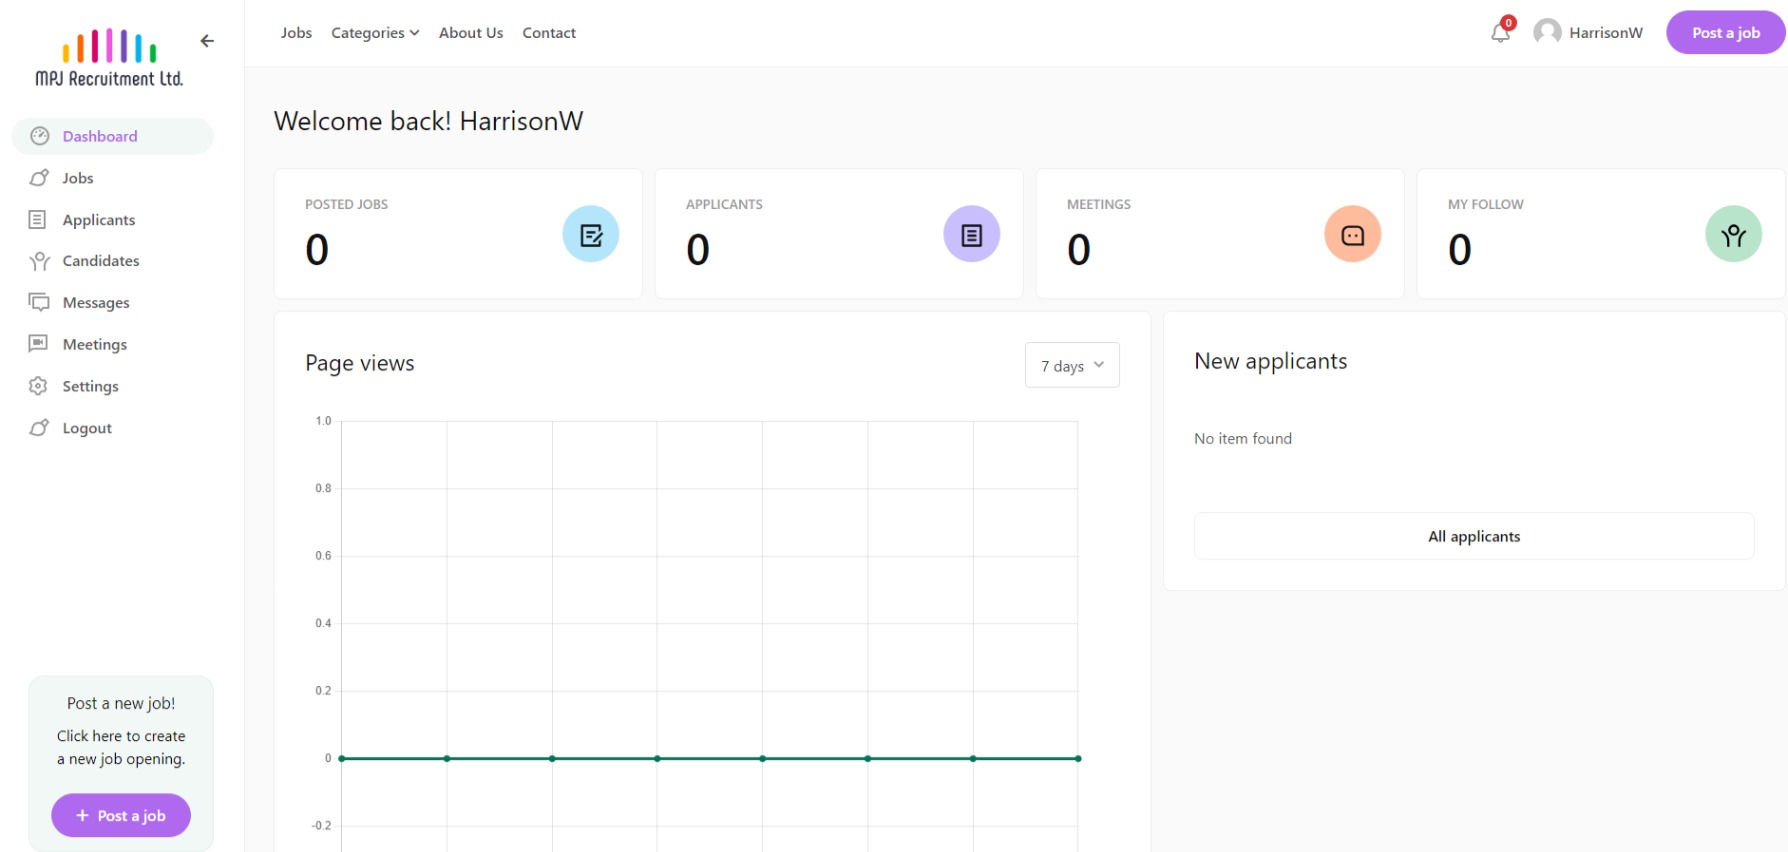Go to the About Us page
This screenshot has width=1788, height=852.
coord(470,33)
